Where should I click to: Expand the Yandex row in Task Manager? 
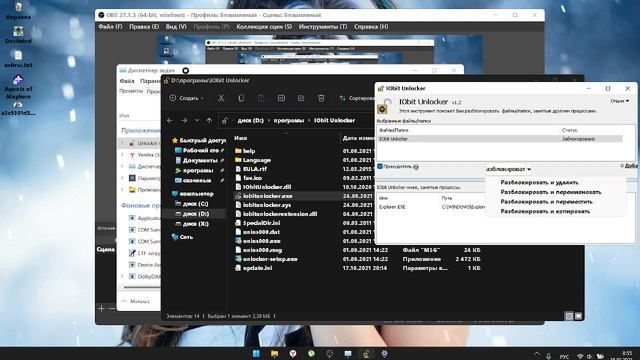click(x=122, y=155)
